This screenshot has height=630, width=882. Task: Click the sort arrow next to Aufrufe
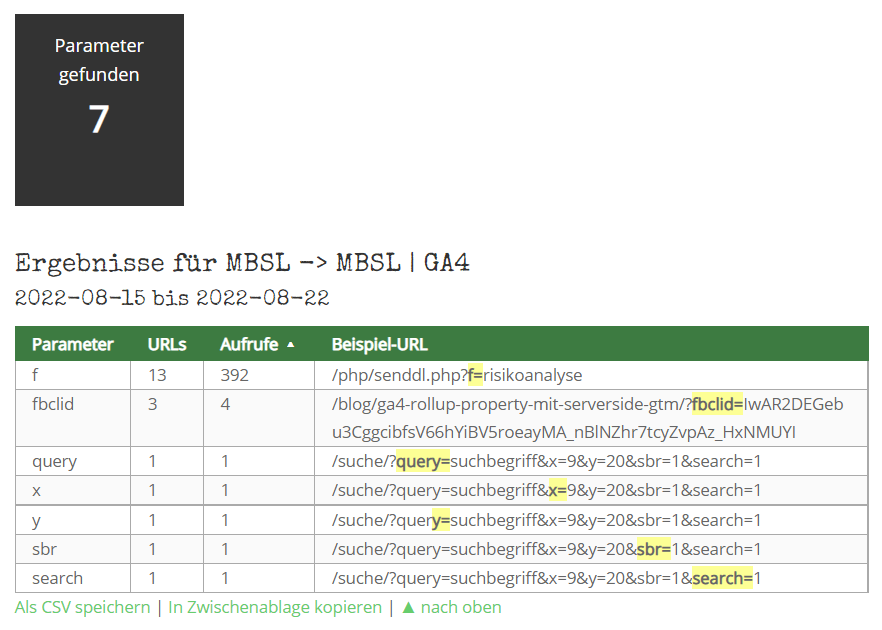(x=291, y=345)
